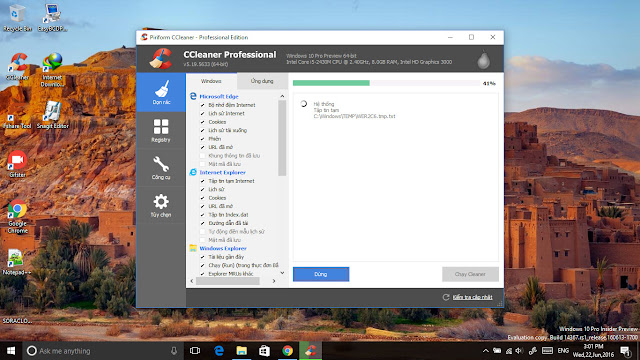Open Recycle Bin on desktop
The width and height of the screenshot is (640, 360).
click(17, 18)
